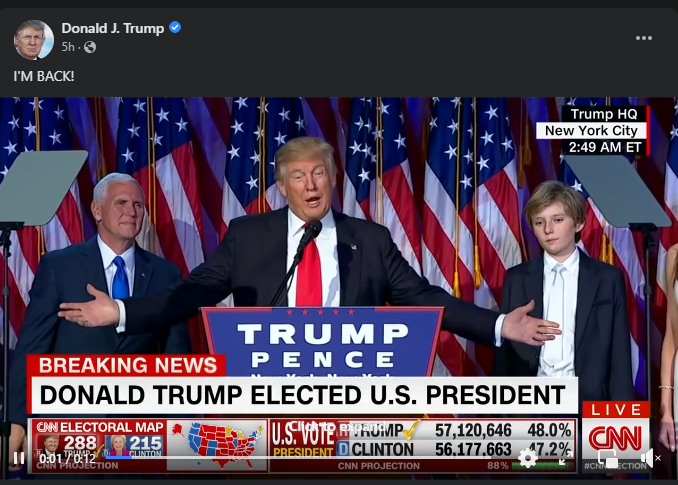Click the I'M BACK! post text
Image resolution: width=678 pixels, height=485 pixels.
44,76
